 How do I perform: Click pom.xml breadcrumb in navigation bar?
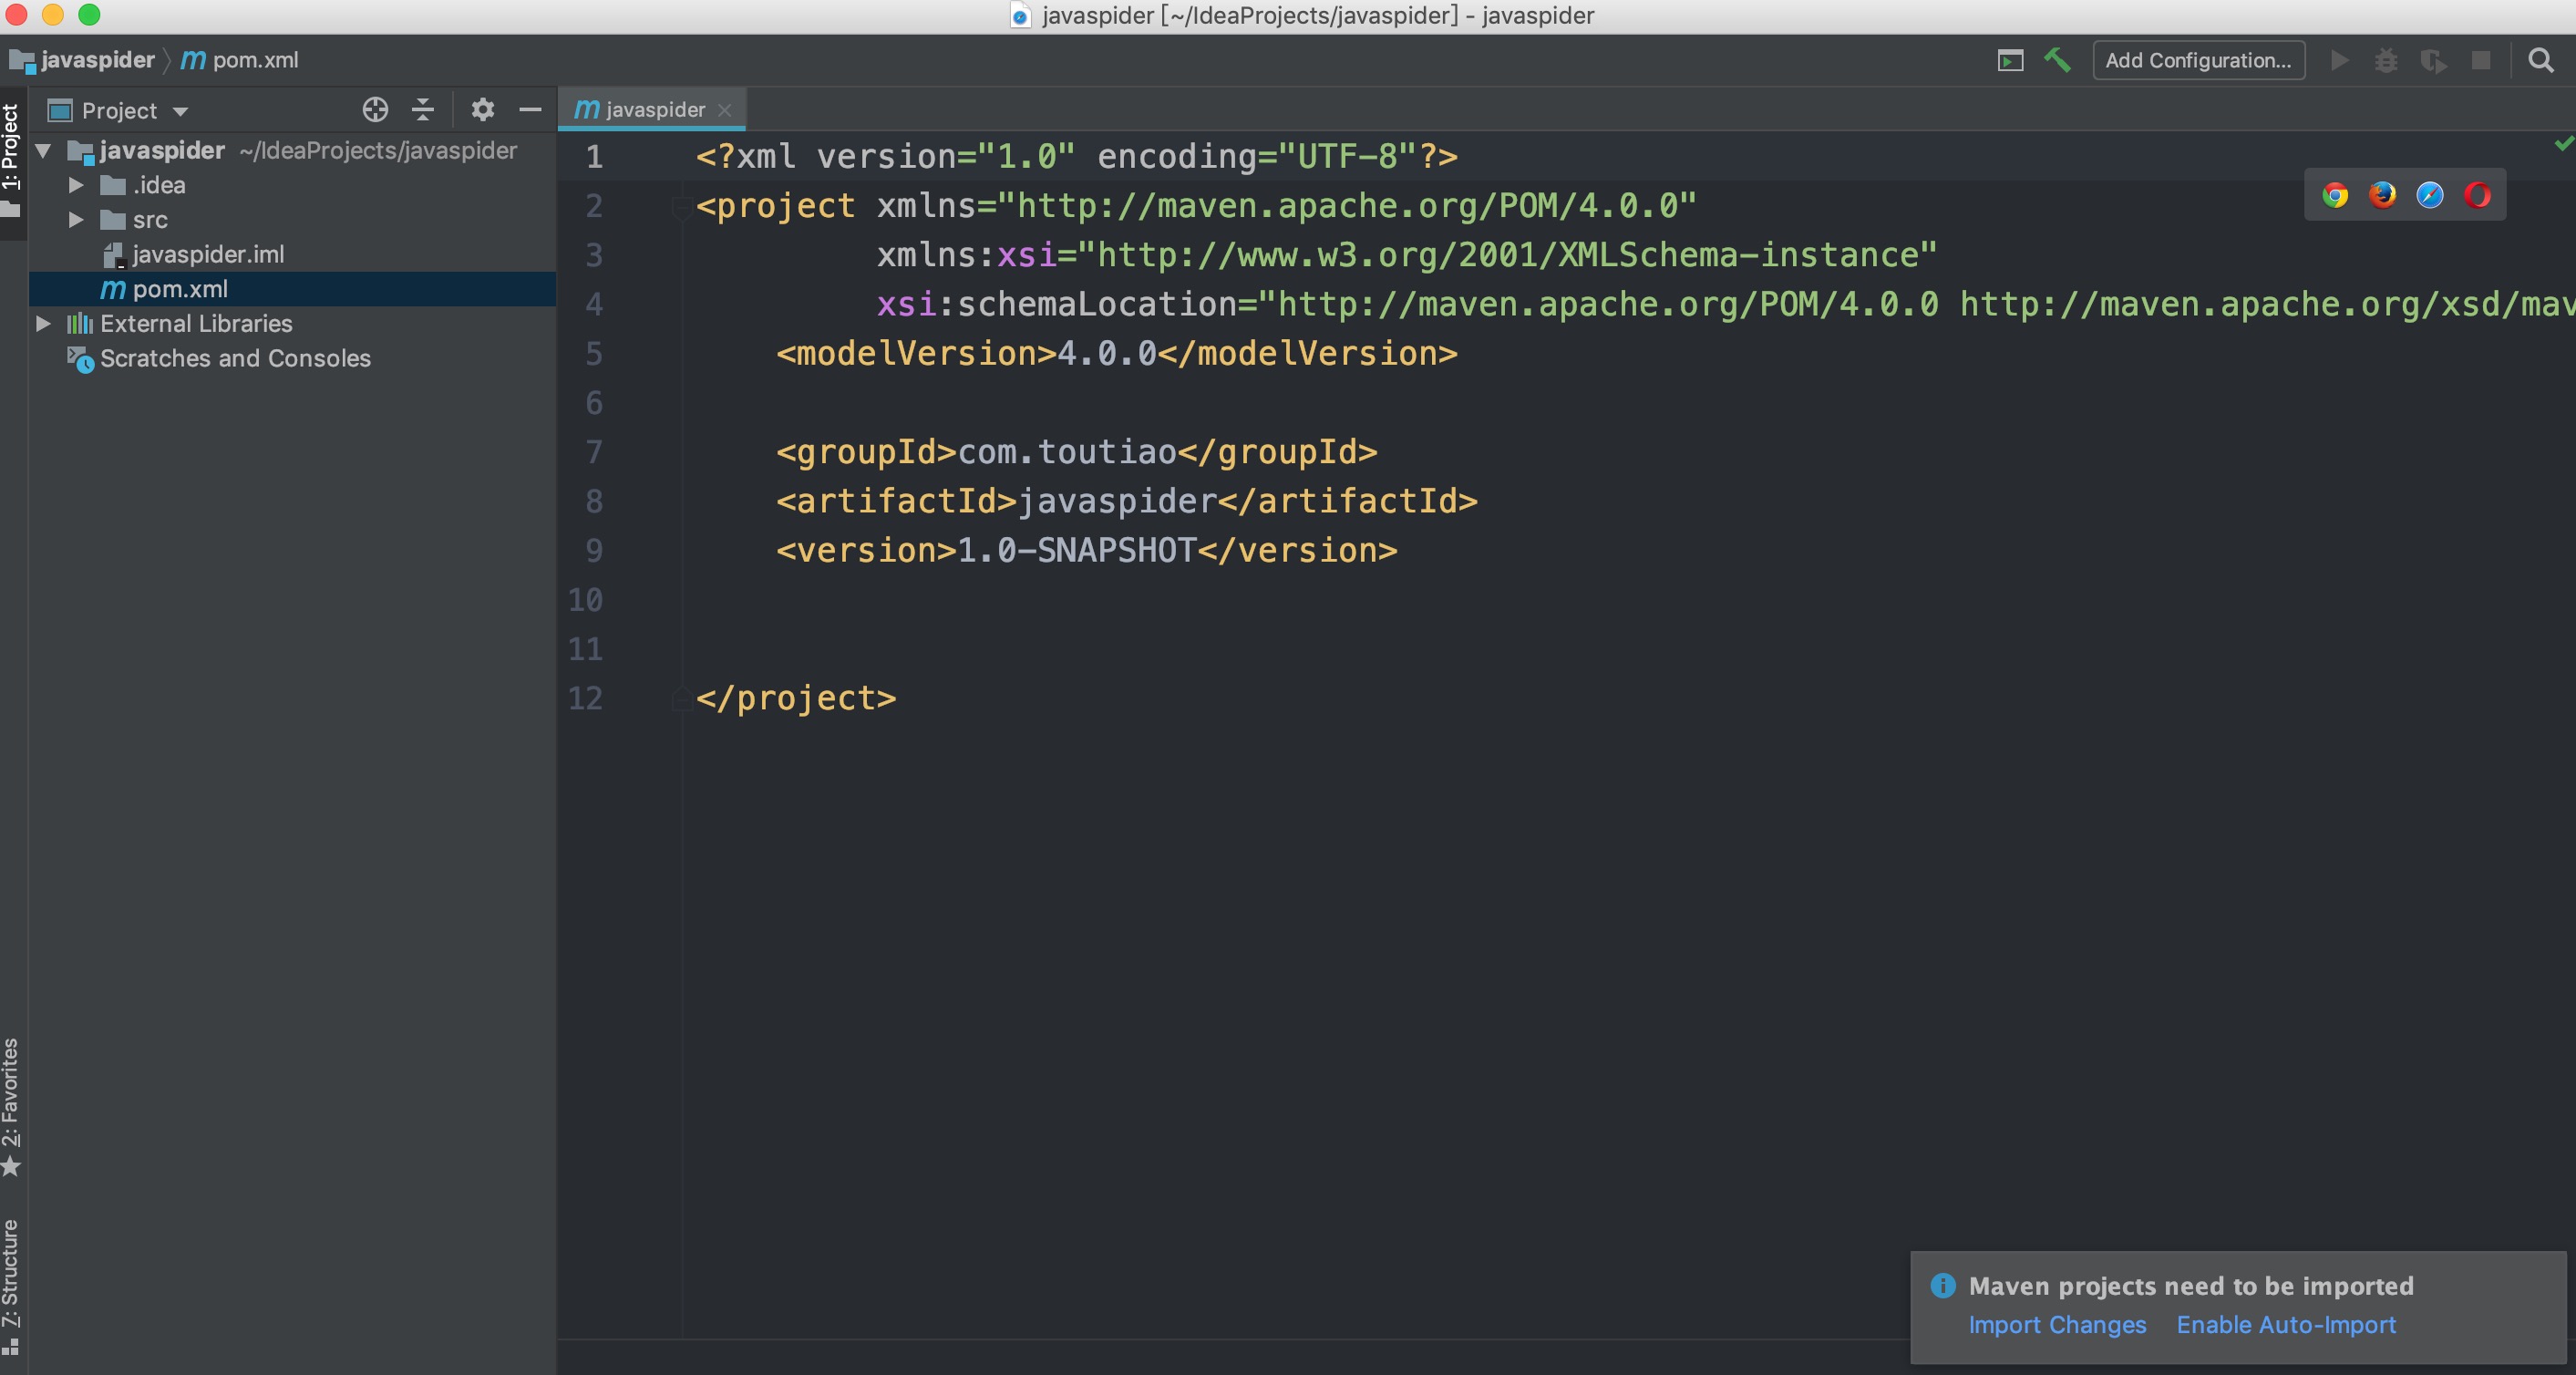(240, 60)
